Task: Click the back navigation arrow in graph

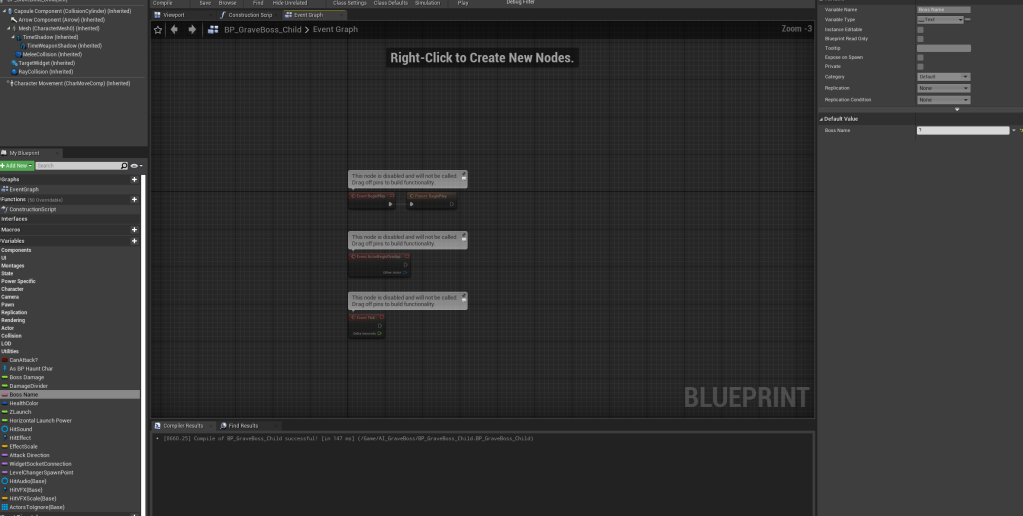Action: click(x=175, y=30)
